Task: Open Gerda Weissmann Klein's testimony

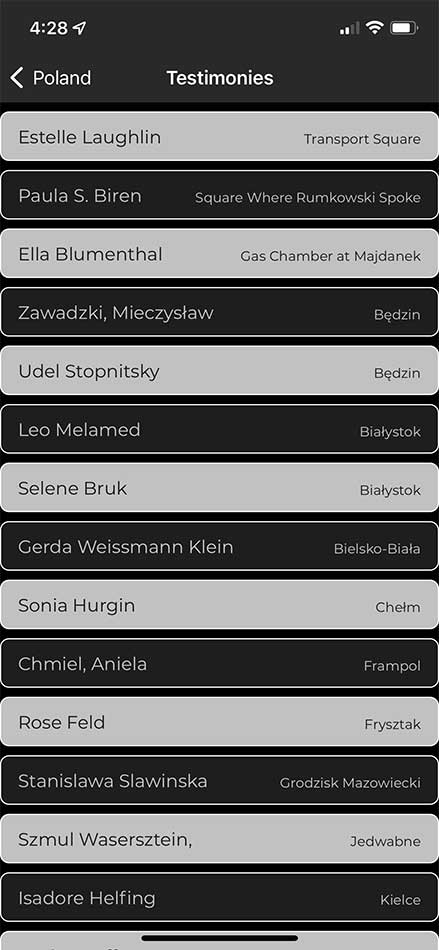Action: click(x=219, y=546)
